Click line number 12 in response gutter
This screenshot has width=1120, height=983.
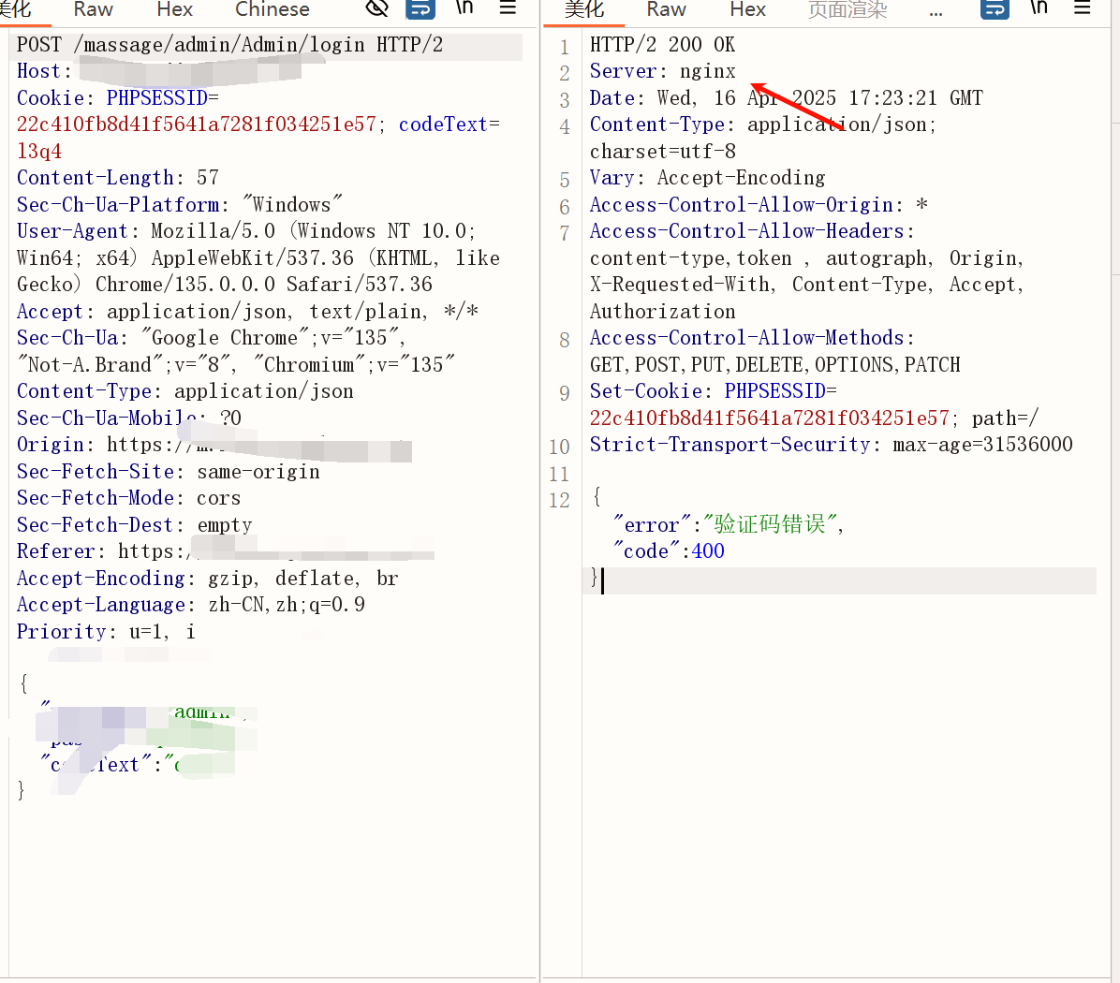point(559,500)
